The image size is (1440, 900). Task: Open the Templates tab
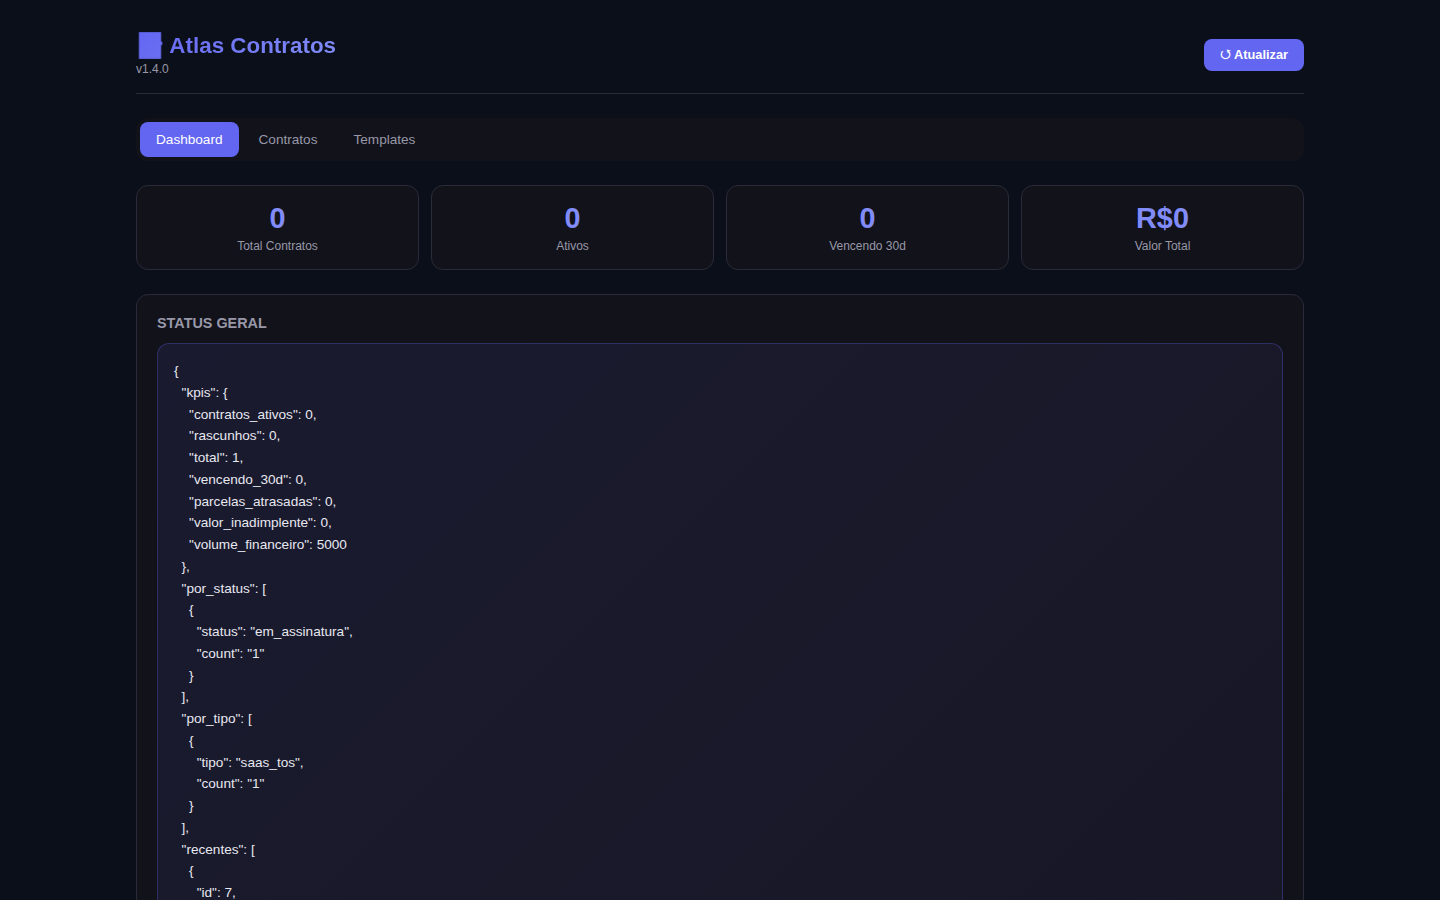click(384, 140)
